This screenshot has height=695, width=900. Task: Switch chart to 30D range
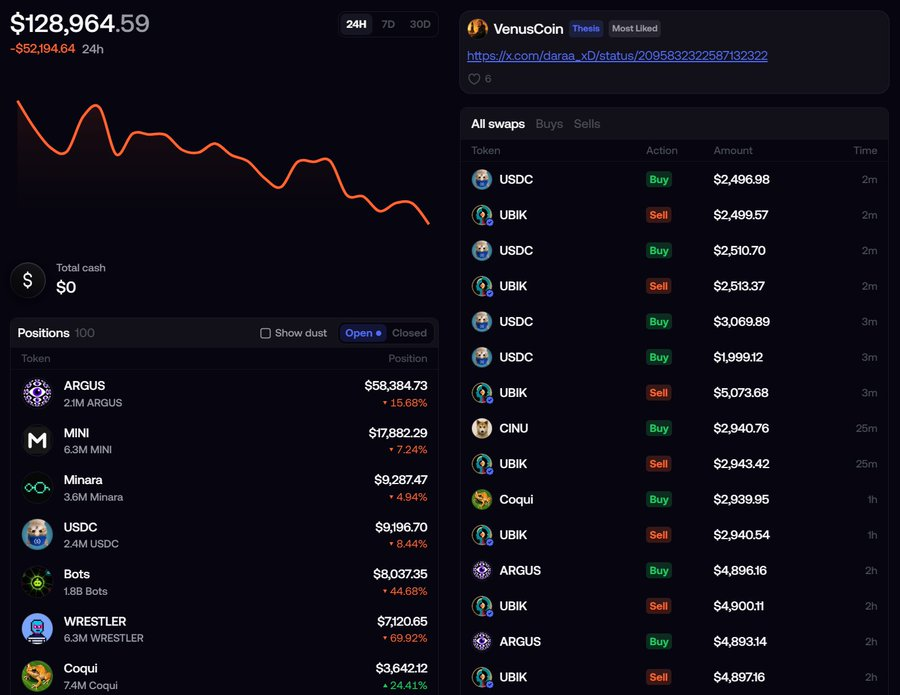click(x=420, y=25)
